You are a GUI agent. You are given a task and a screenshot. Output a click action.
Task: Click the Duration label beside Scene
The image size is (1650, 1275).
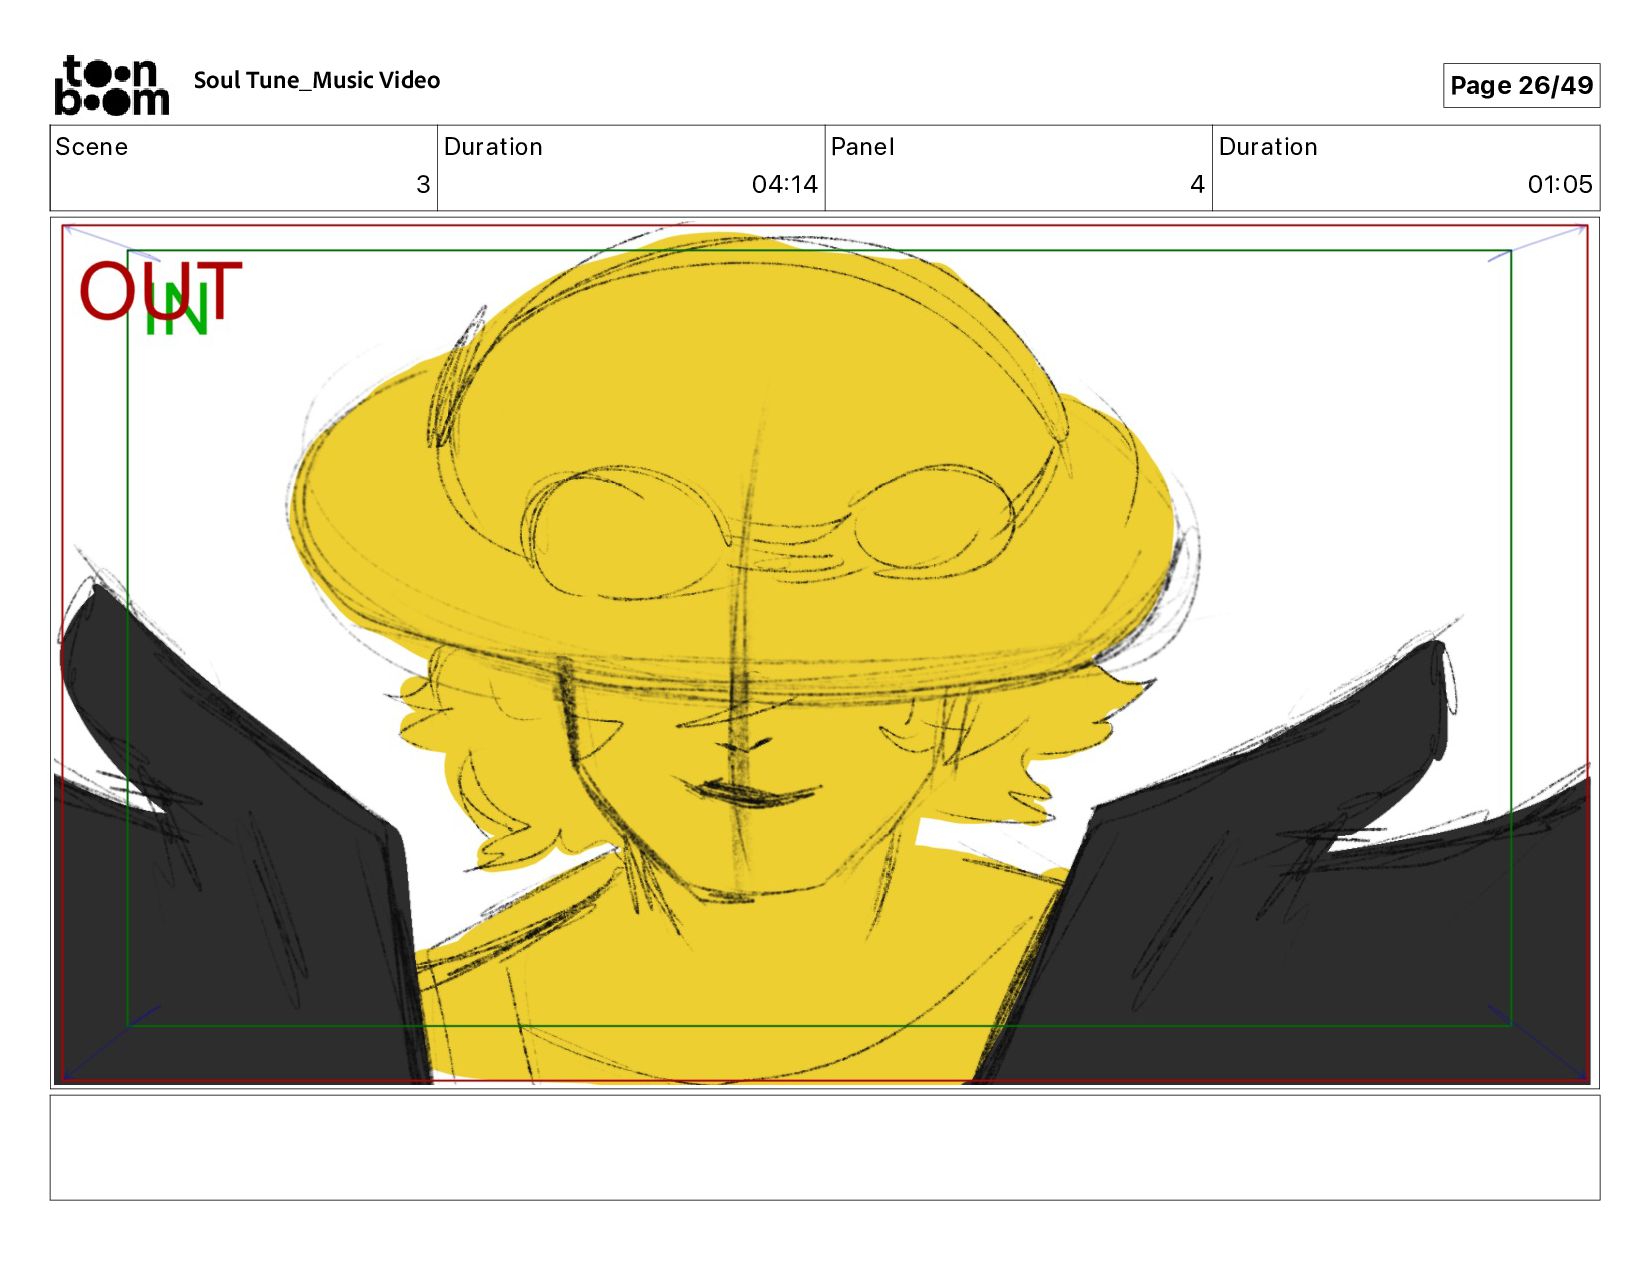pyautogui.click(x=493, y=147)
